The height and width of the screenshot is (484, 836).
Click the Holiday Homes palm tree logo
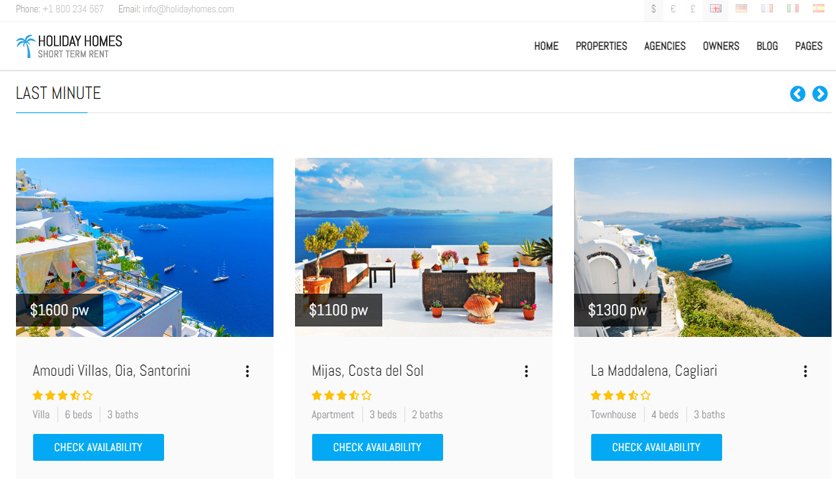(25, 46)
